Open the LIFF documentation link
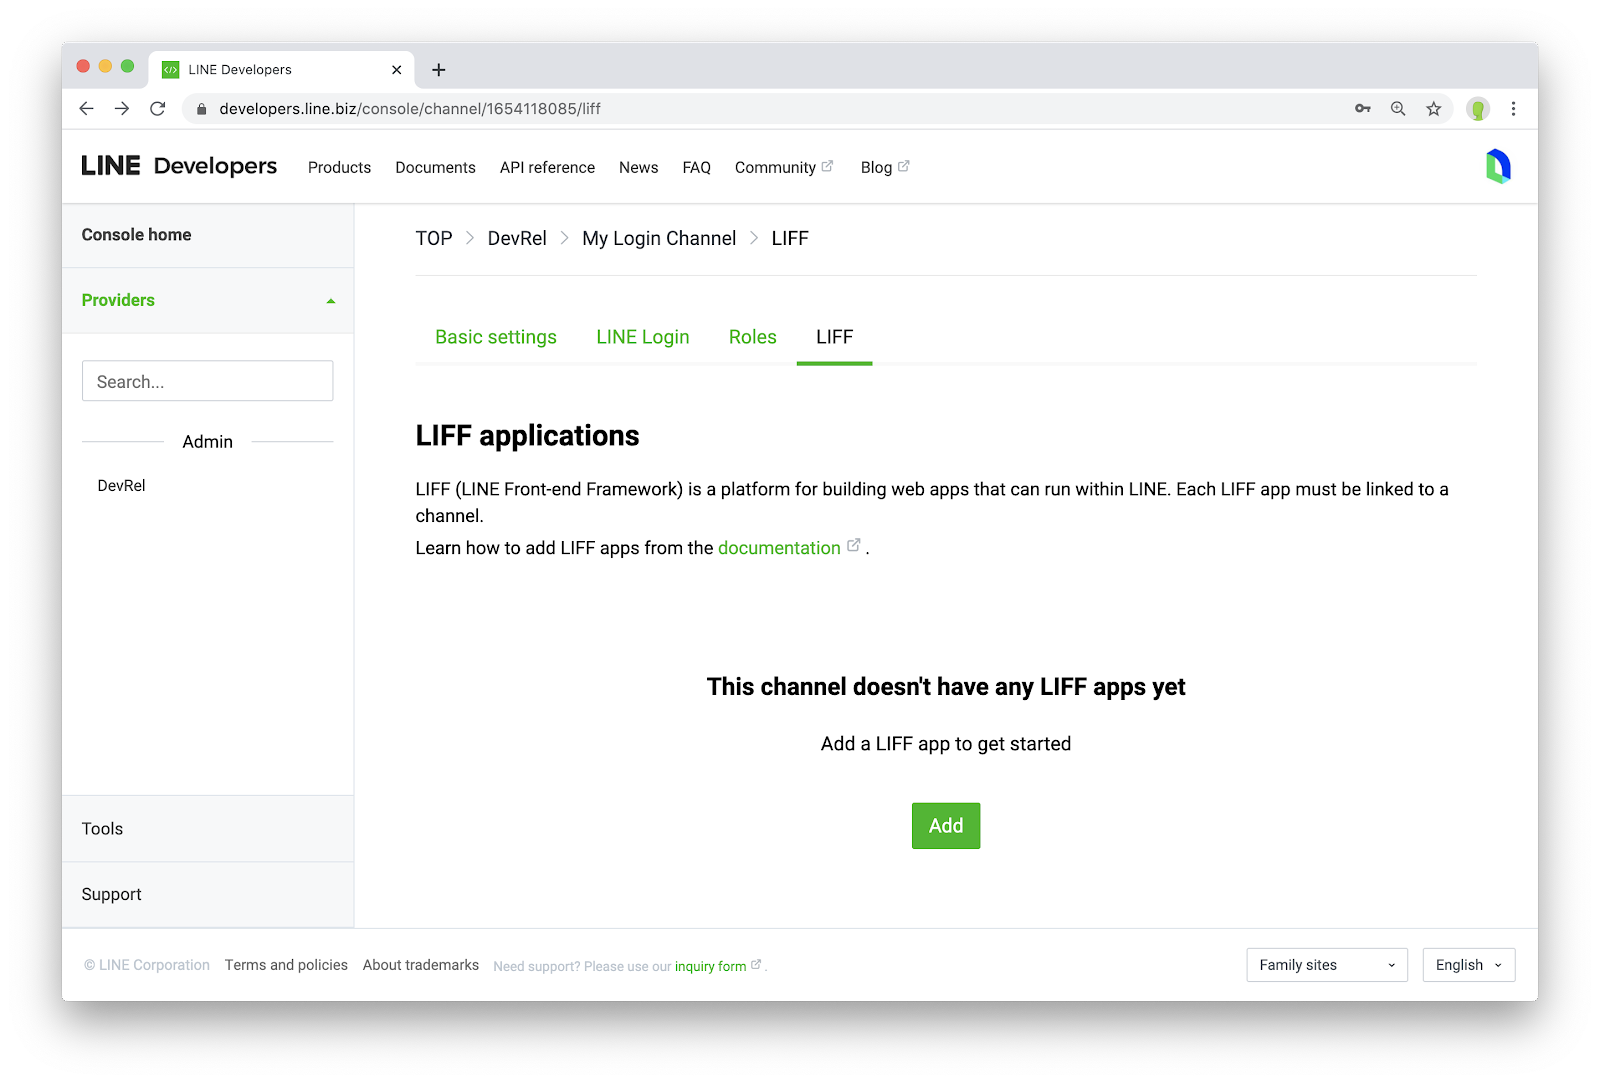This screenshot has width=1600, height=1083. (x=779, y=548)
